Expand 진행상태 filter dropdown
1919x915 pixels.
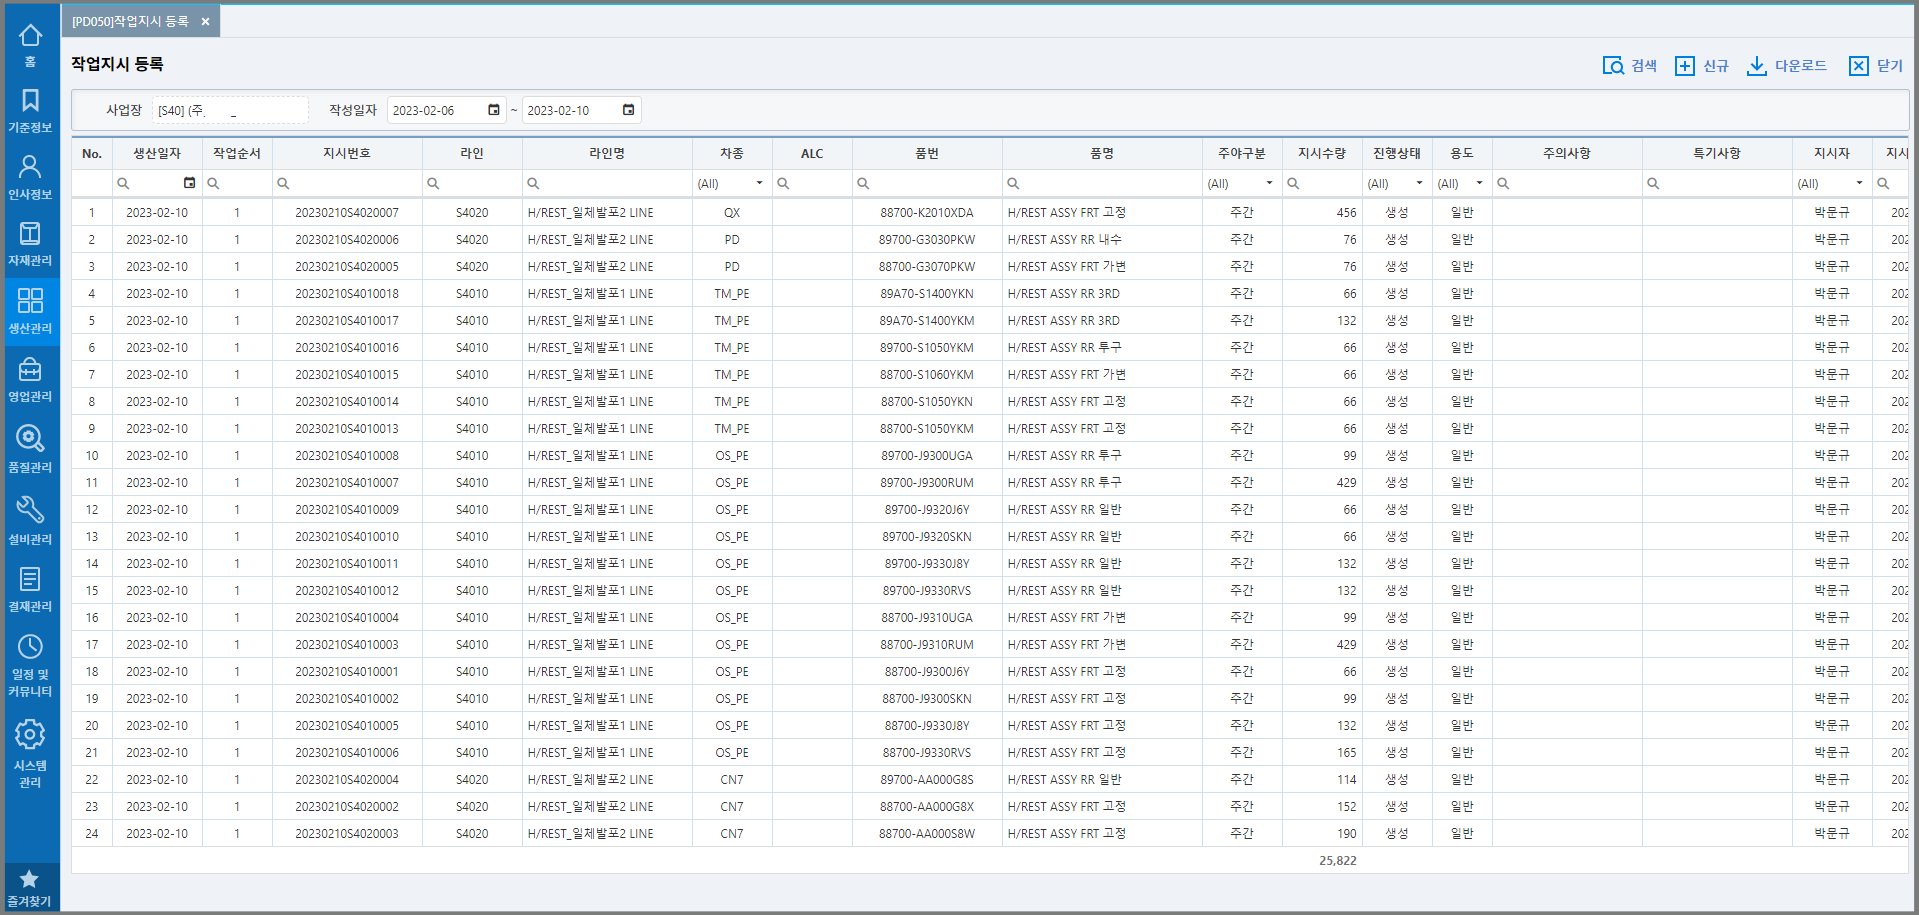[1419, 183]
